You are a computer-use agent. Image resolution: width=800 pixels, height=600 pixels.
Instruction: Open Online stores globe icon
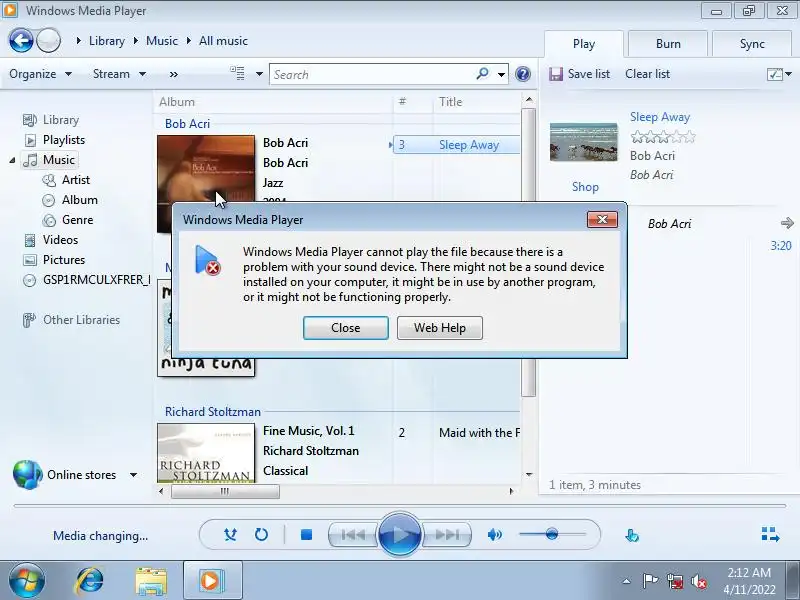click(x=27, y=474)
